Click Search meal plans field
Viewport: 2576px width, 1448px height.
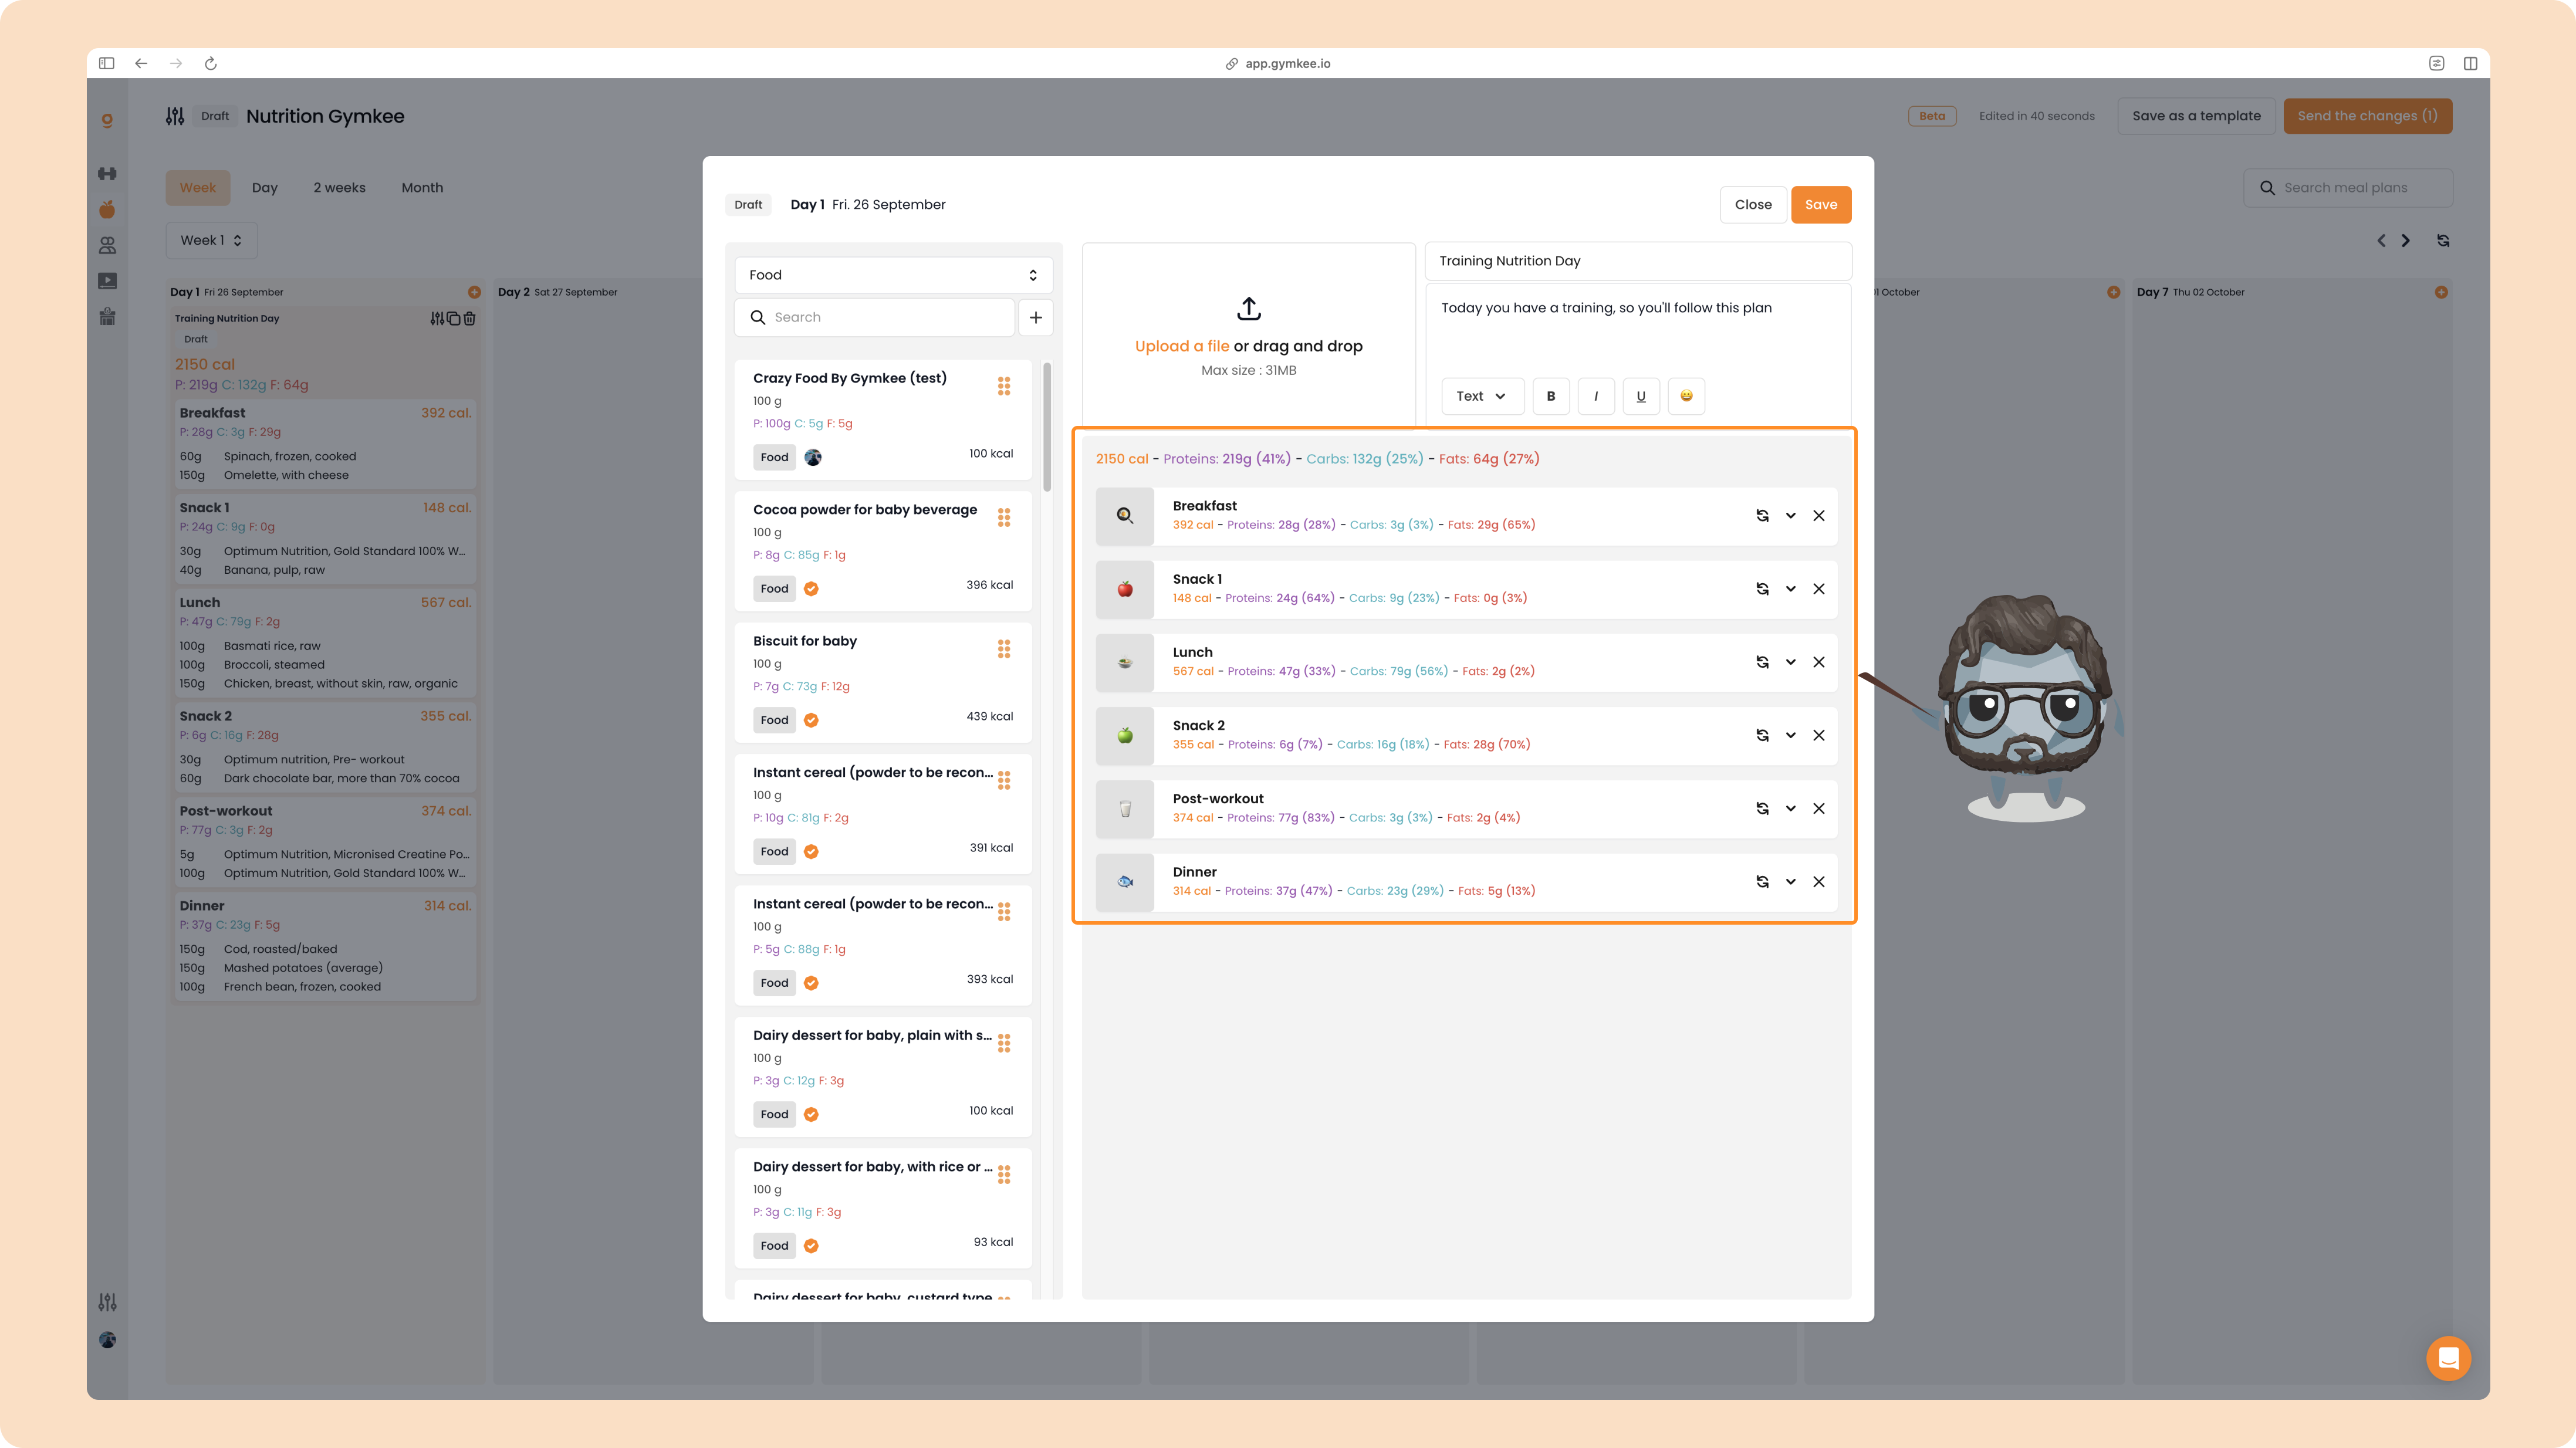click(2348, 188)
